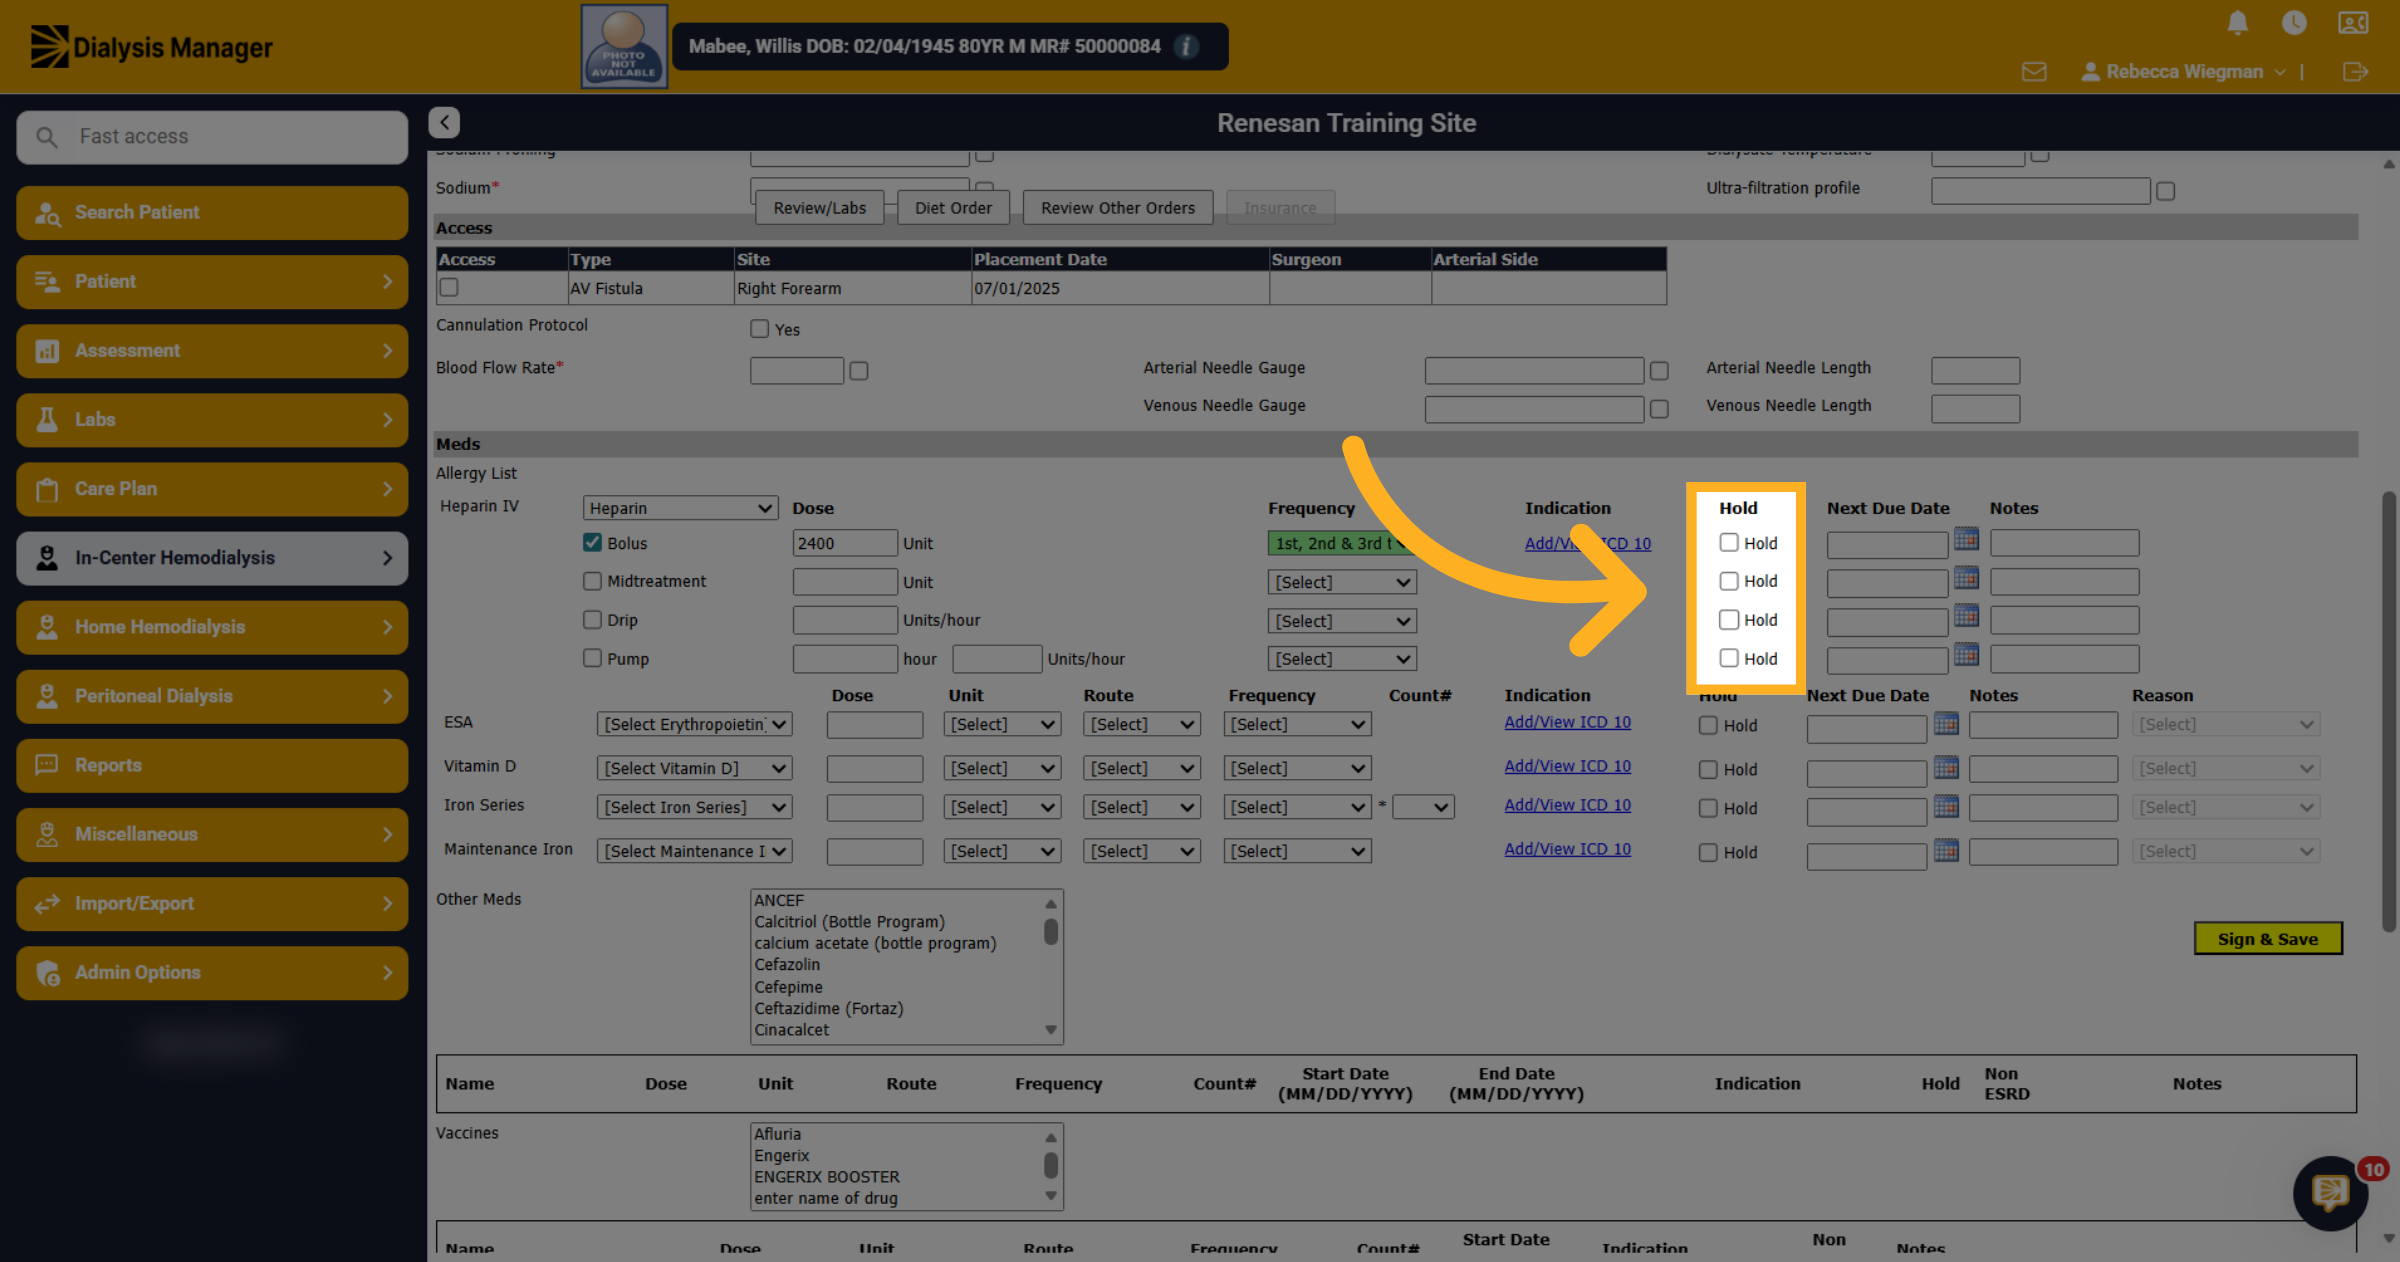Open calendar for Vitamin D next due date
The width and height of the screenshot is (2400, 1262).
point(1946,767)
